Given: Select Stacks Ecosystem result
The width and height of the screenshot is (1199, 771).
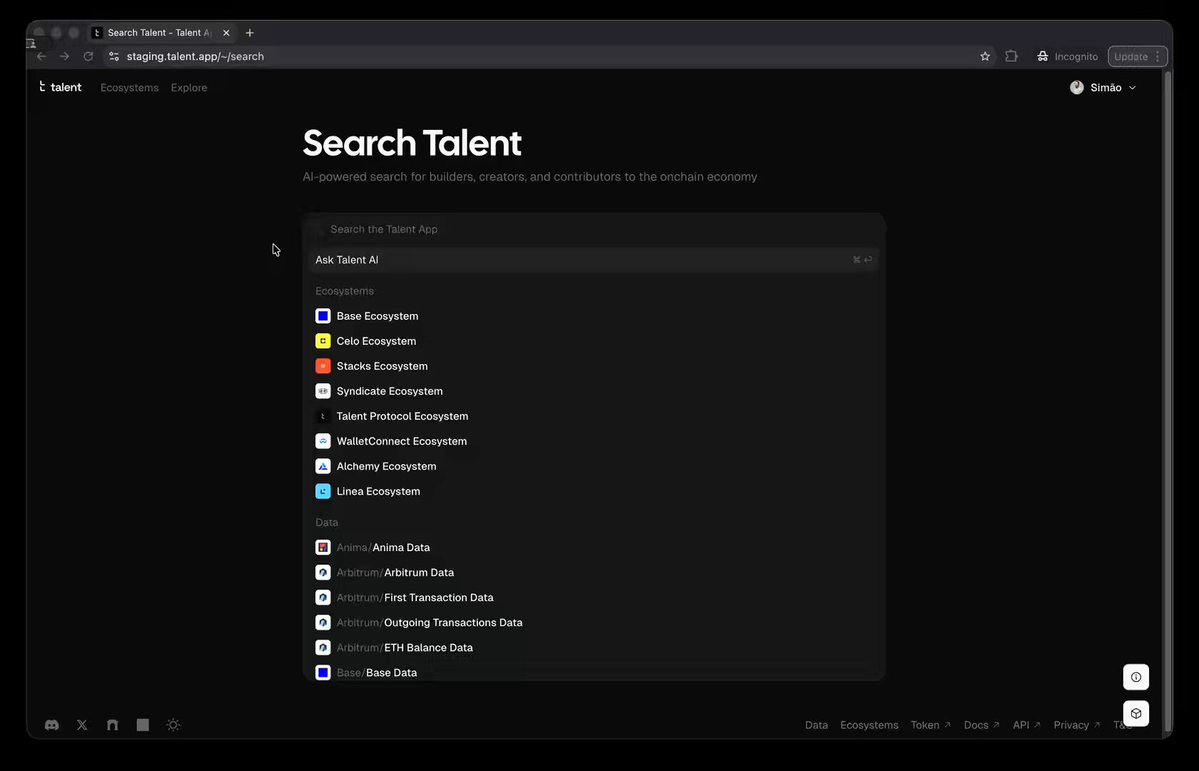Looking at the screenshot, I should click(594, 366).
